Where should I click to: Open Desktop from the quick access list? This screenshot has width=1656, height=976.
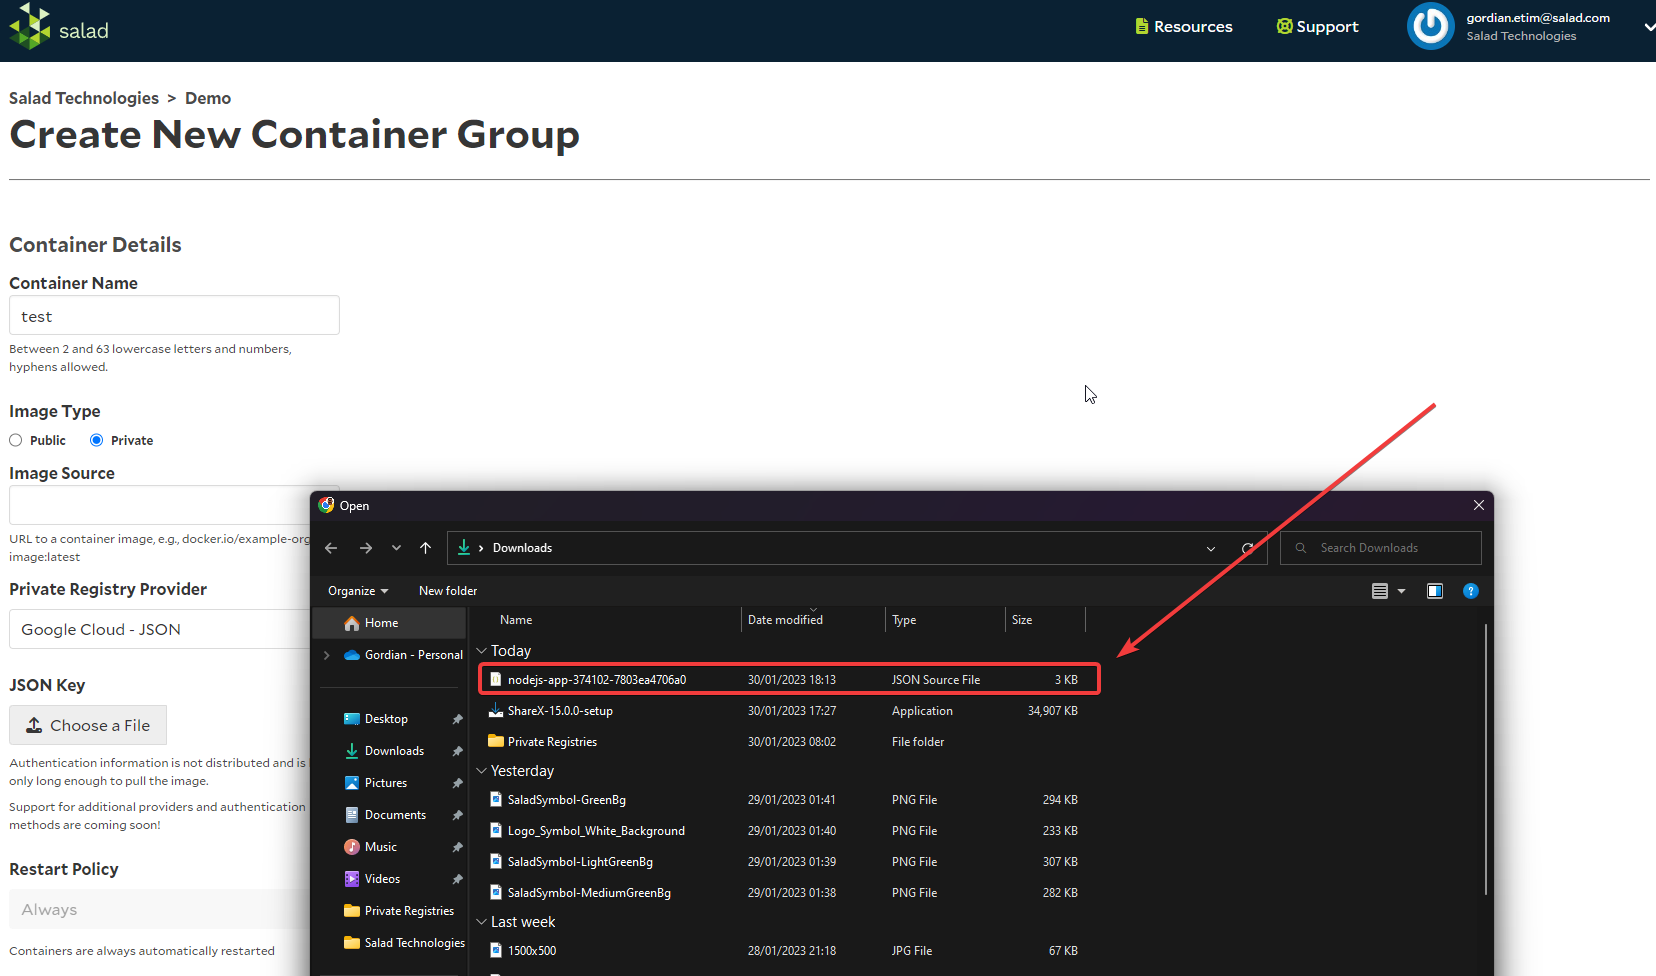(x=376, y=719)
